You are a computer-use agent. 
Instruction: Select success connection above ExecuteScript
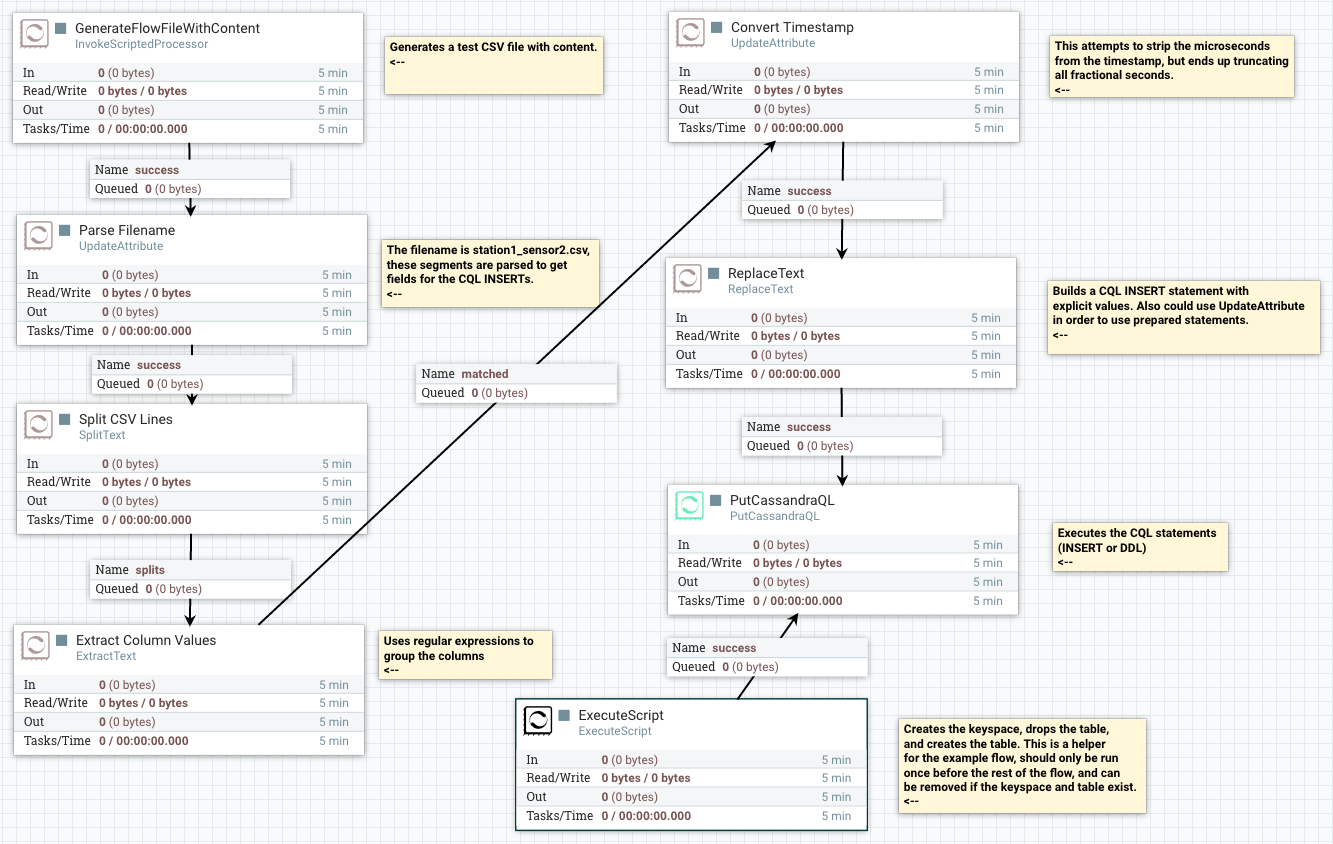point(767,657)
